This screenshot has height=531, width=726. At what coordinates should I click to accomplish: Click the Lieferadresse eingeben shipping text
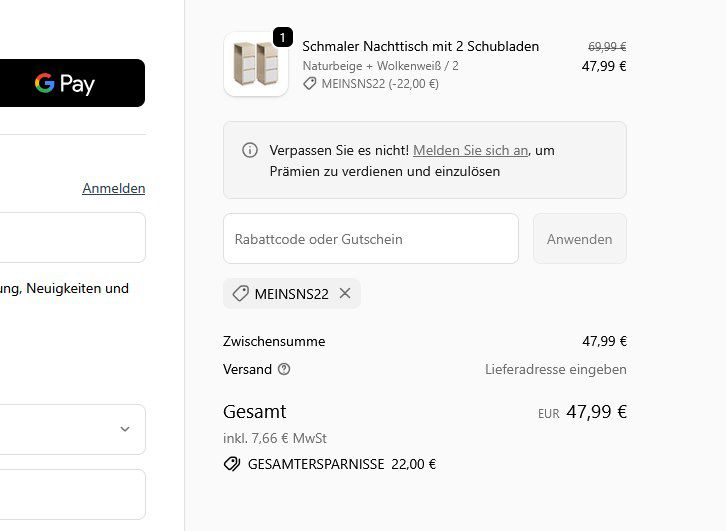[555, 369]
